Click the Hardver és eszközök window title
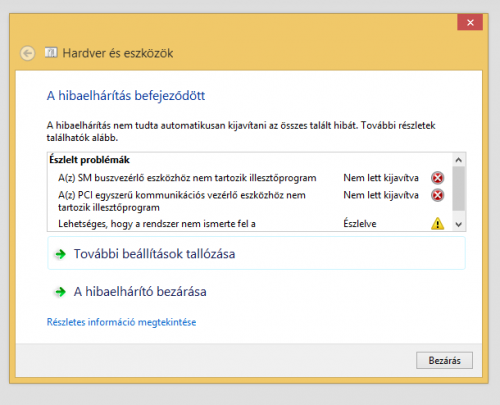The height and width of the screenshot is (405, 500). 118,53
